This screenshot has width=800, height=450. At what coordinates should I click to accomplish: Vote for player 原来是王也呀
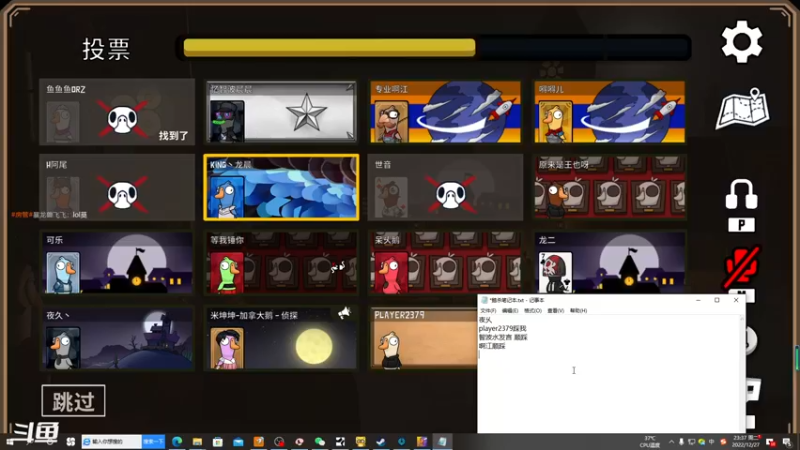pyautogui.click(x=610, y=187)
